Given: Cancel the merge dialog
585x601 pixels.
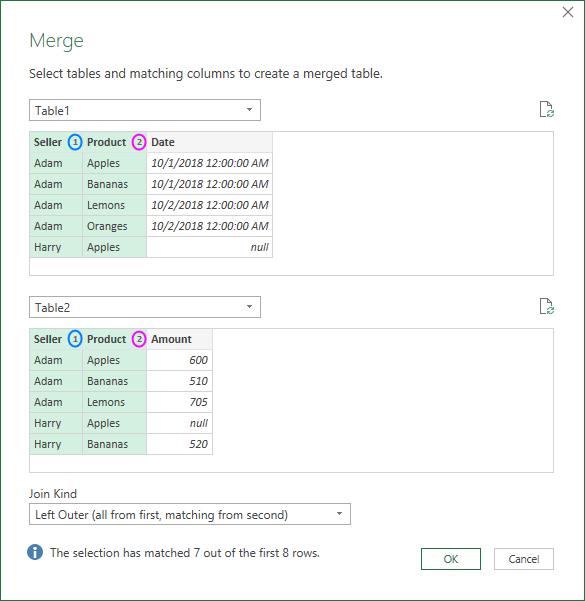Looking at the screenshot, I should tap(524, 559).
